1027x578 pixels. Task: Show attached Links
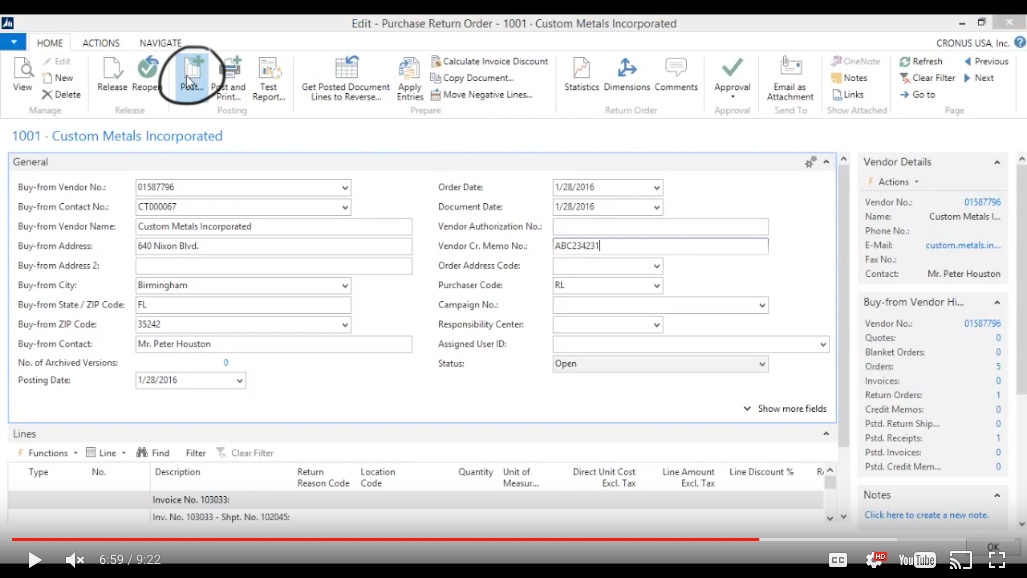(848, 94)
